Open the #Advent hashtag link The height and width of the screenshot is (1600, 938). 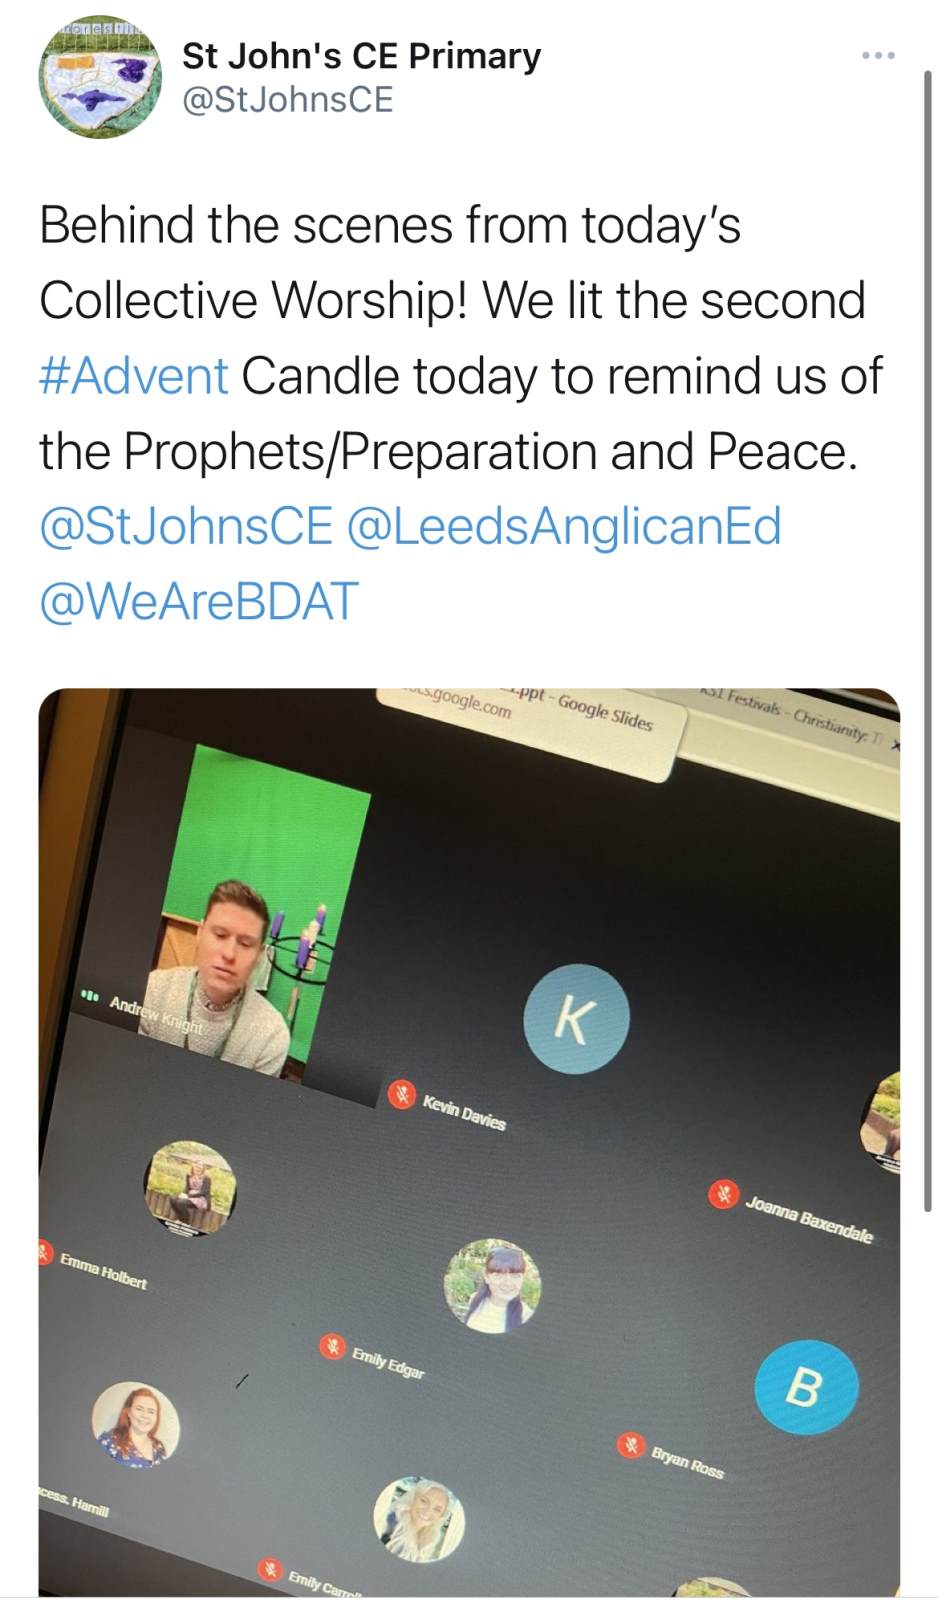click(134, 376)
